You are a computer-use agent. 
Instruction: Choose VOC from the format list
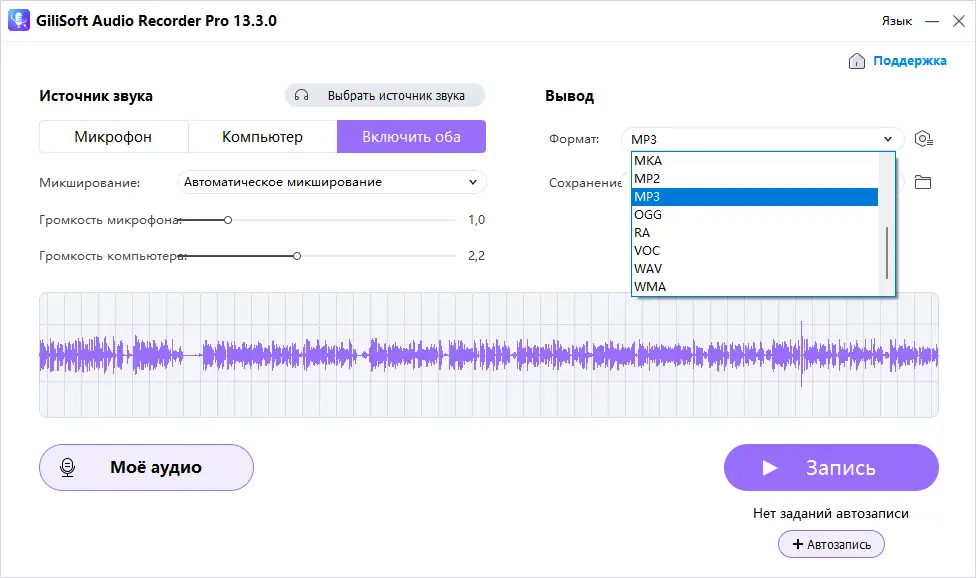click(755, 251)
